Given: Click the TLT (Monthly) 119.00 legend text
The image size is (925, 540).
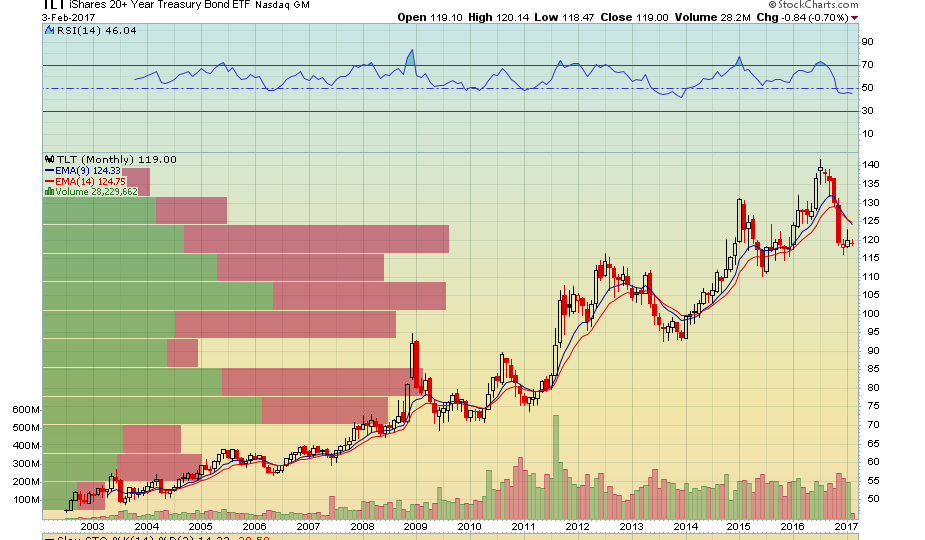Looking at the screenshot, I should pyautogui.click(x=116, y=159).
